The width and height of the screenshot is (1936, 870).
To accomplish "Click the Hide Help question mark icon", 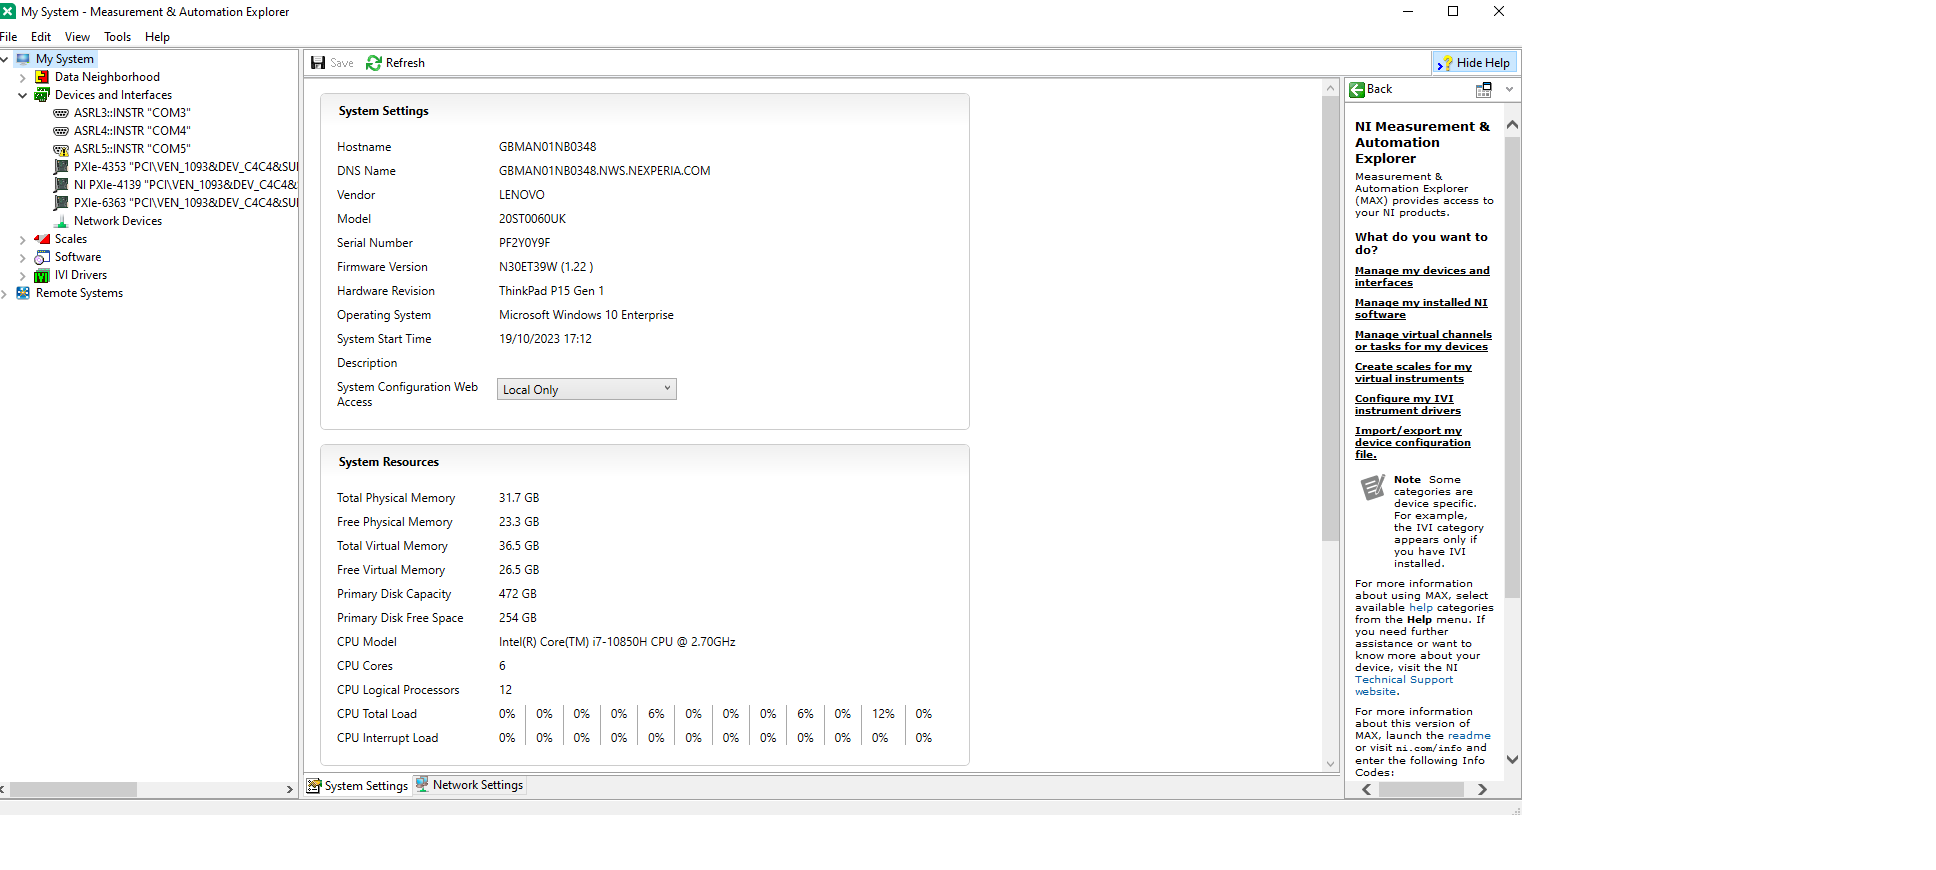I will tap(1445, 63).
